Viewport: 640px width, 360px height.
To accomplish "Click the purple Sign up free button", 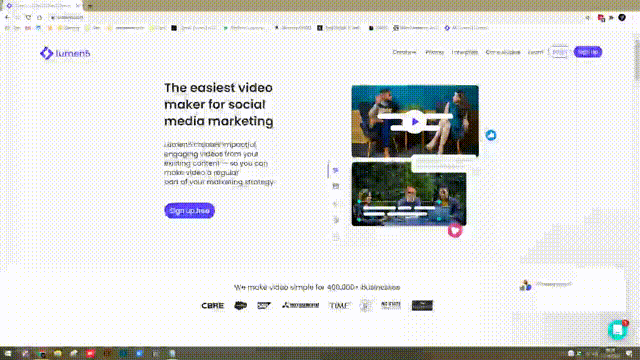I will click(189, 211).
